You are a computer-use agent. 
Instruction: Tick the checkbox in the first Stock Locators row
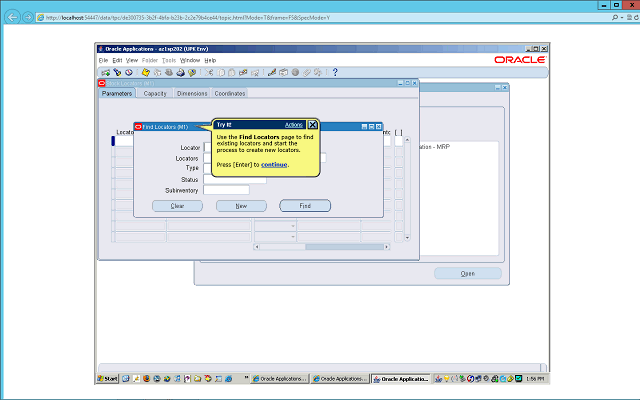click(x=399, y=141)
